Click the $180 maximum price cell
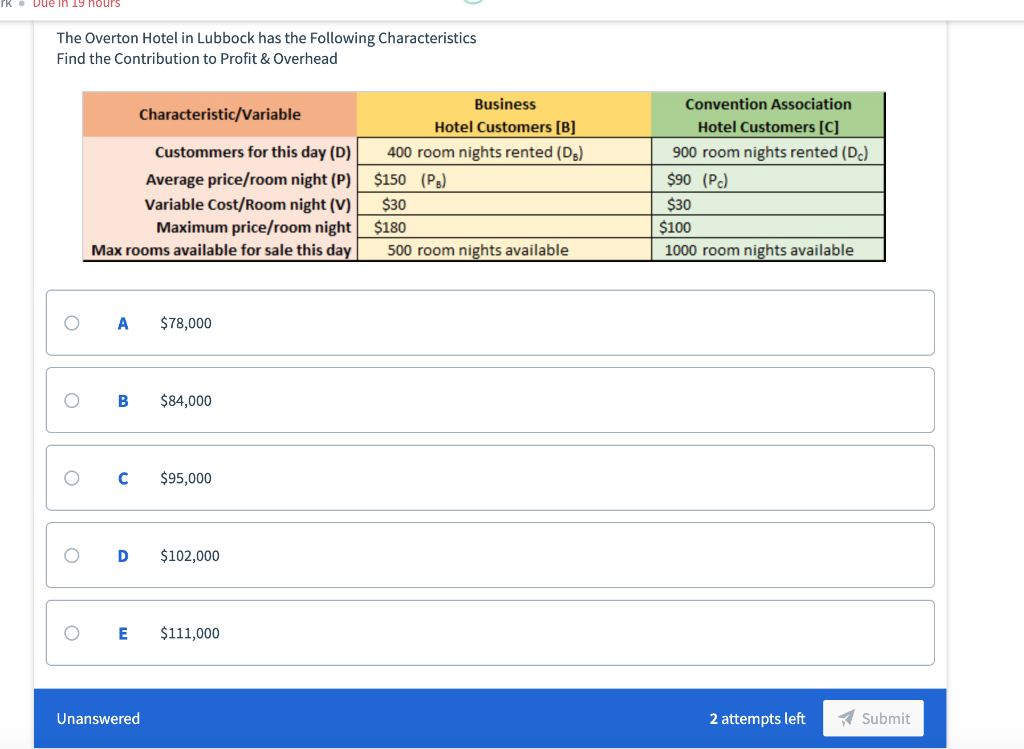The width and height of the screenshot is (1024, 749). 505,227
